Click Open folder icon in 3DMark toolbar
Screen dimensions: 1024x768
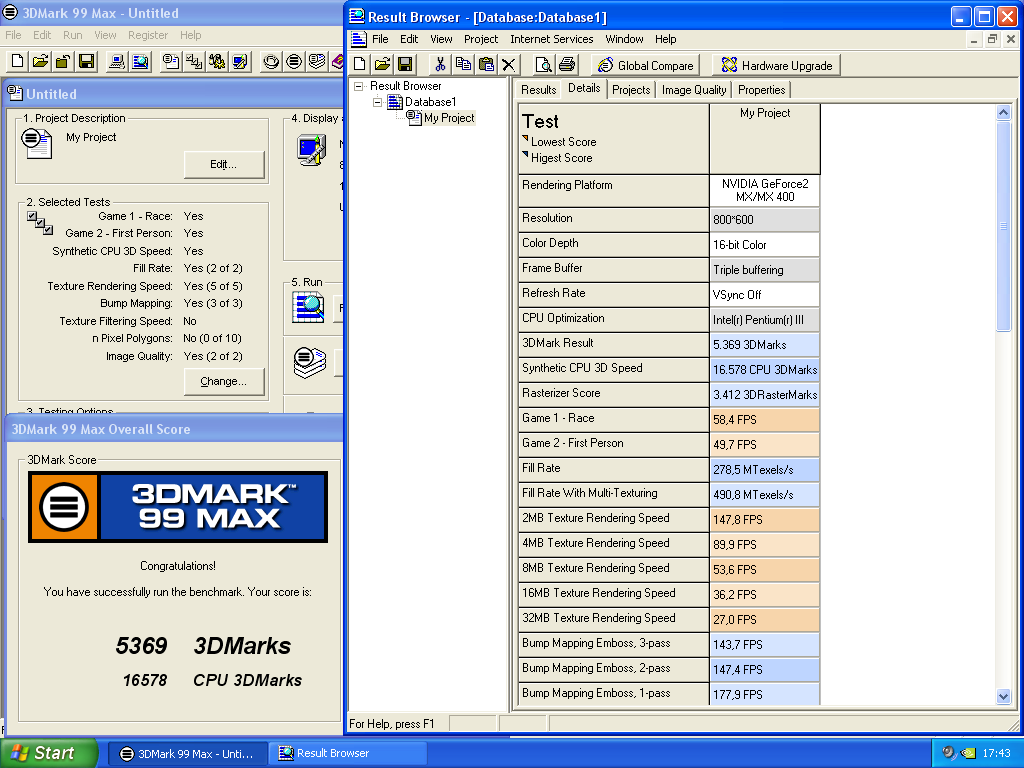click(x=40, y=62)
